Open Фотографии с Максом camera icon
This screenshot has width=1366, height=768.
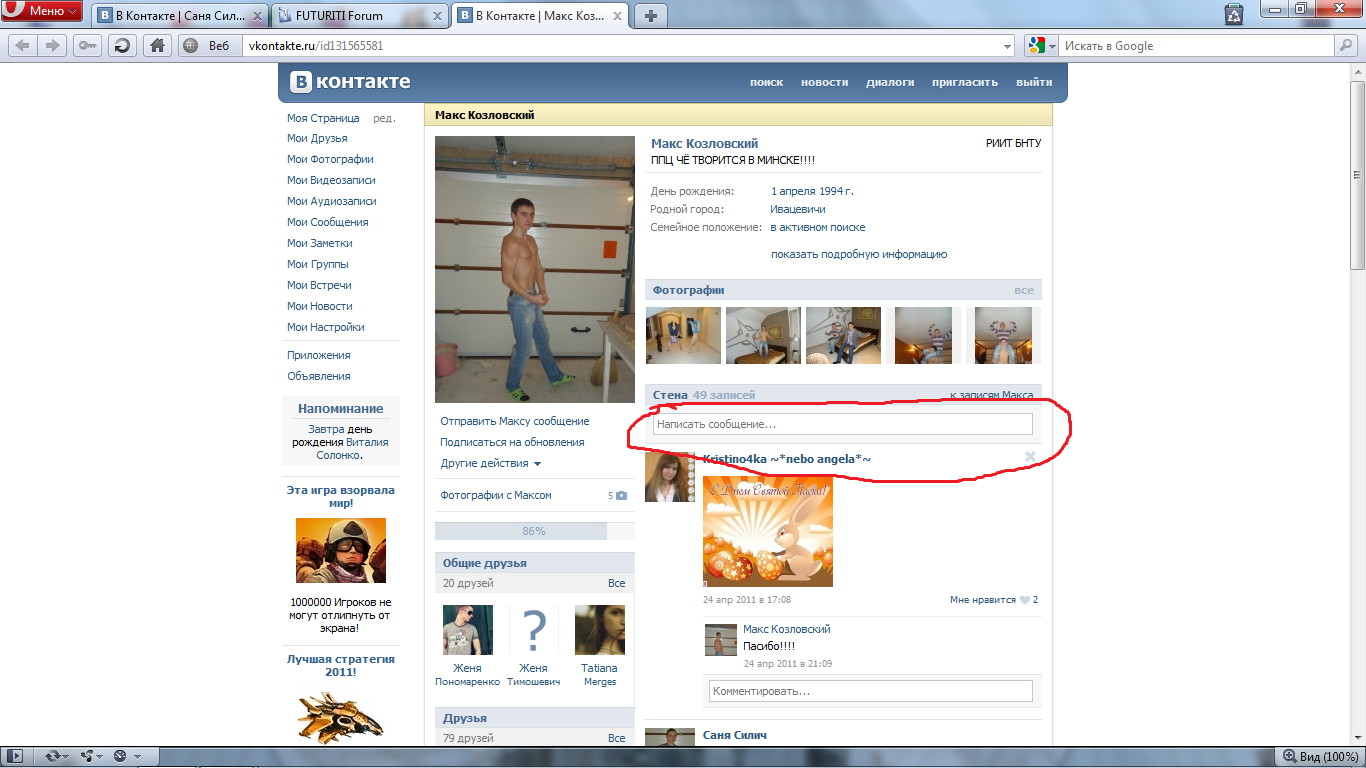pyautogui.click(x=621, y=495)
